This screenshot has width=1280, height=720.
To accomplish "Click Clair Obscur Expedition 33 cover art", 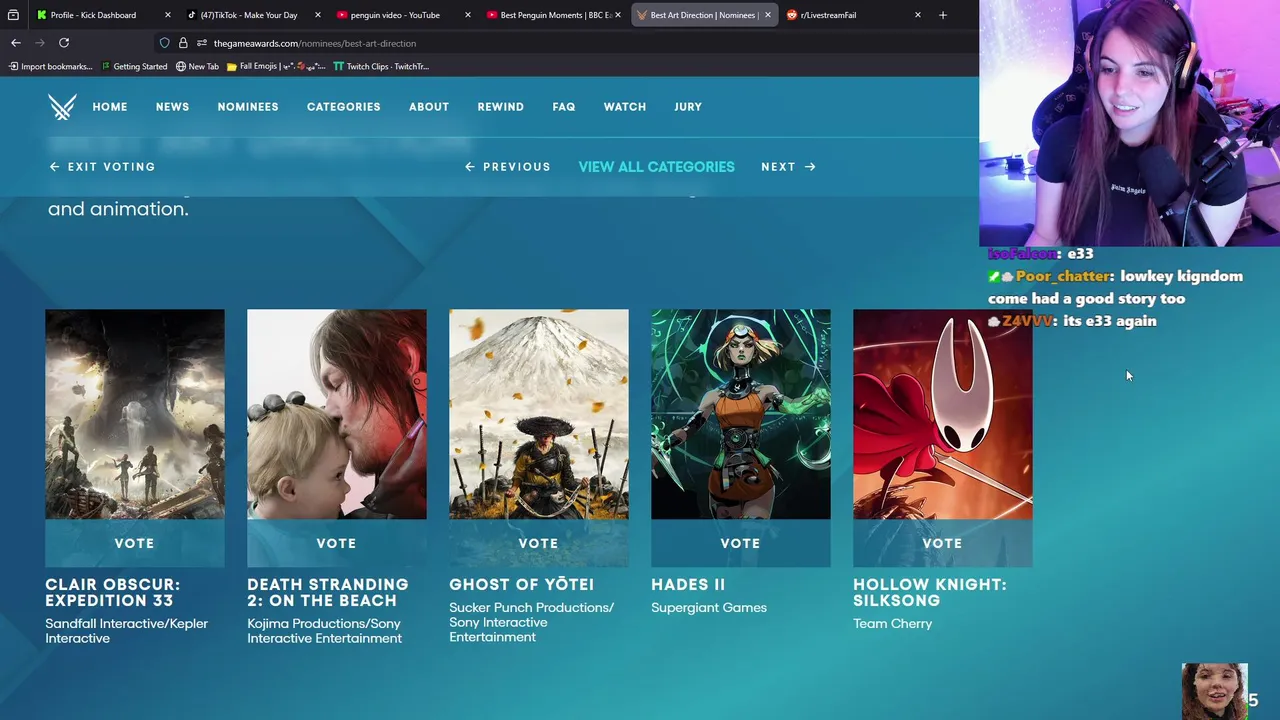I will (135, 414).
